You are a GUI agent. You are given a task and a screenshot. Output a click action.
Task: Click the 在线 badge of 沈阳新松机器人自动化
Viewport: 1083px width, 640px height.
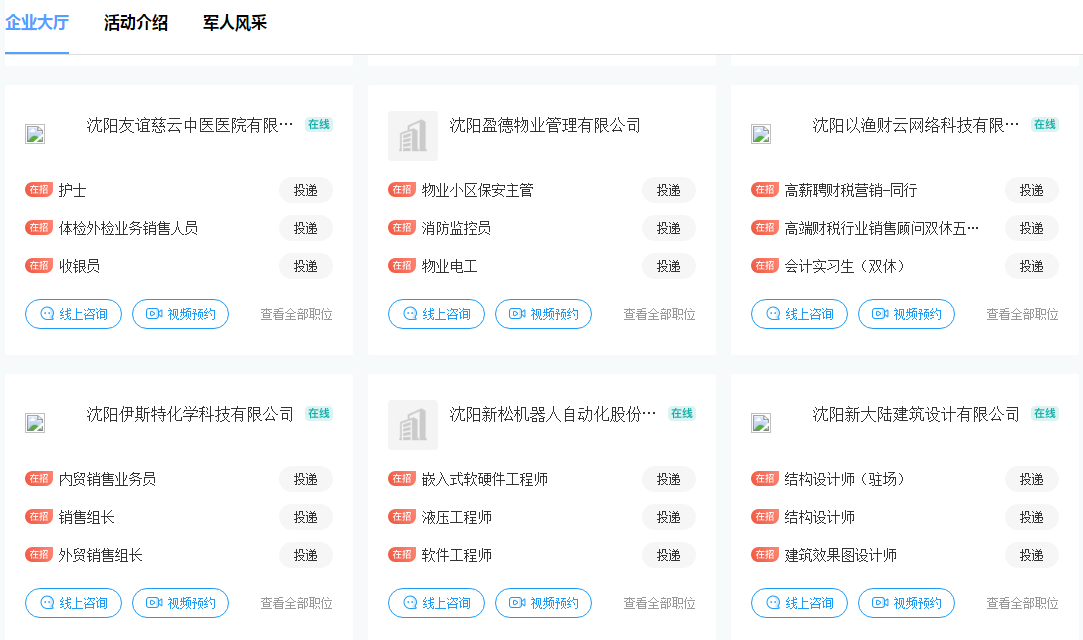click(x=682, y=414)
